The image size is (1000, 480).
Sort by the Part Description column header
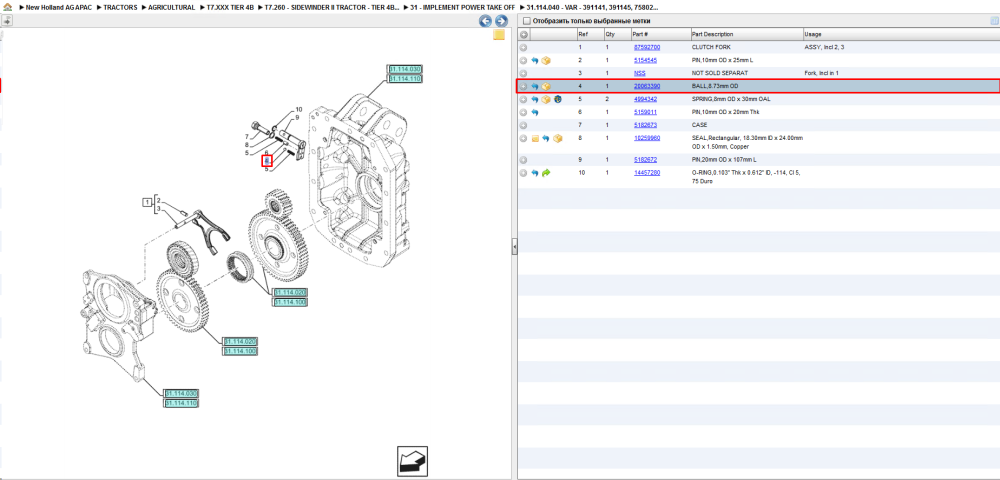coord(746,34)
